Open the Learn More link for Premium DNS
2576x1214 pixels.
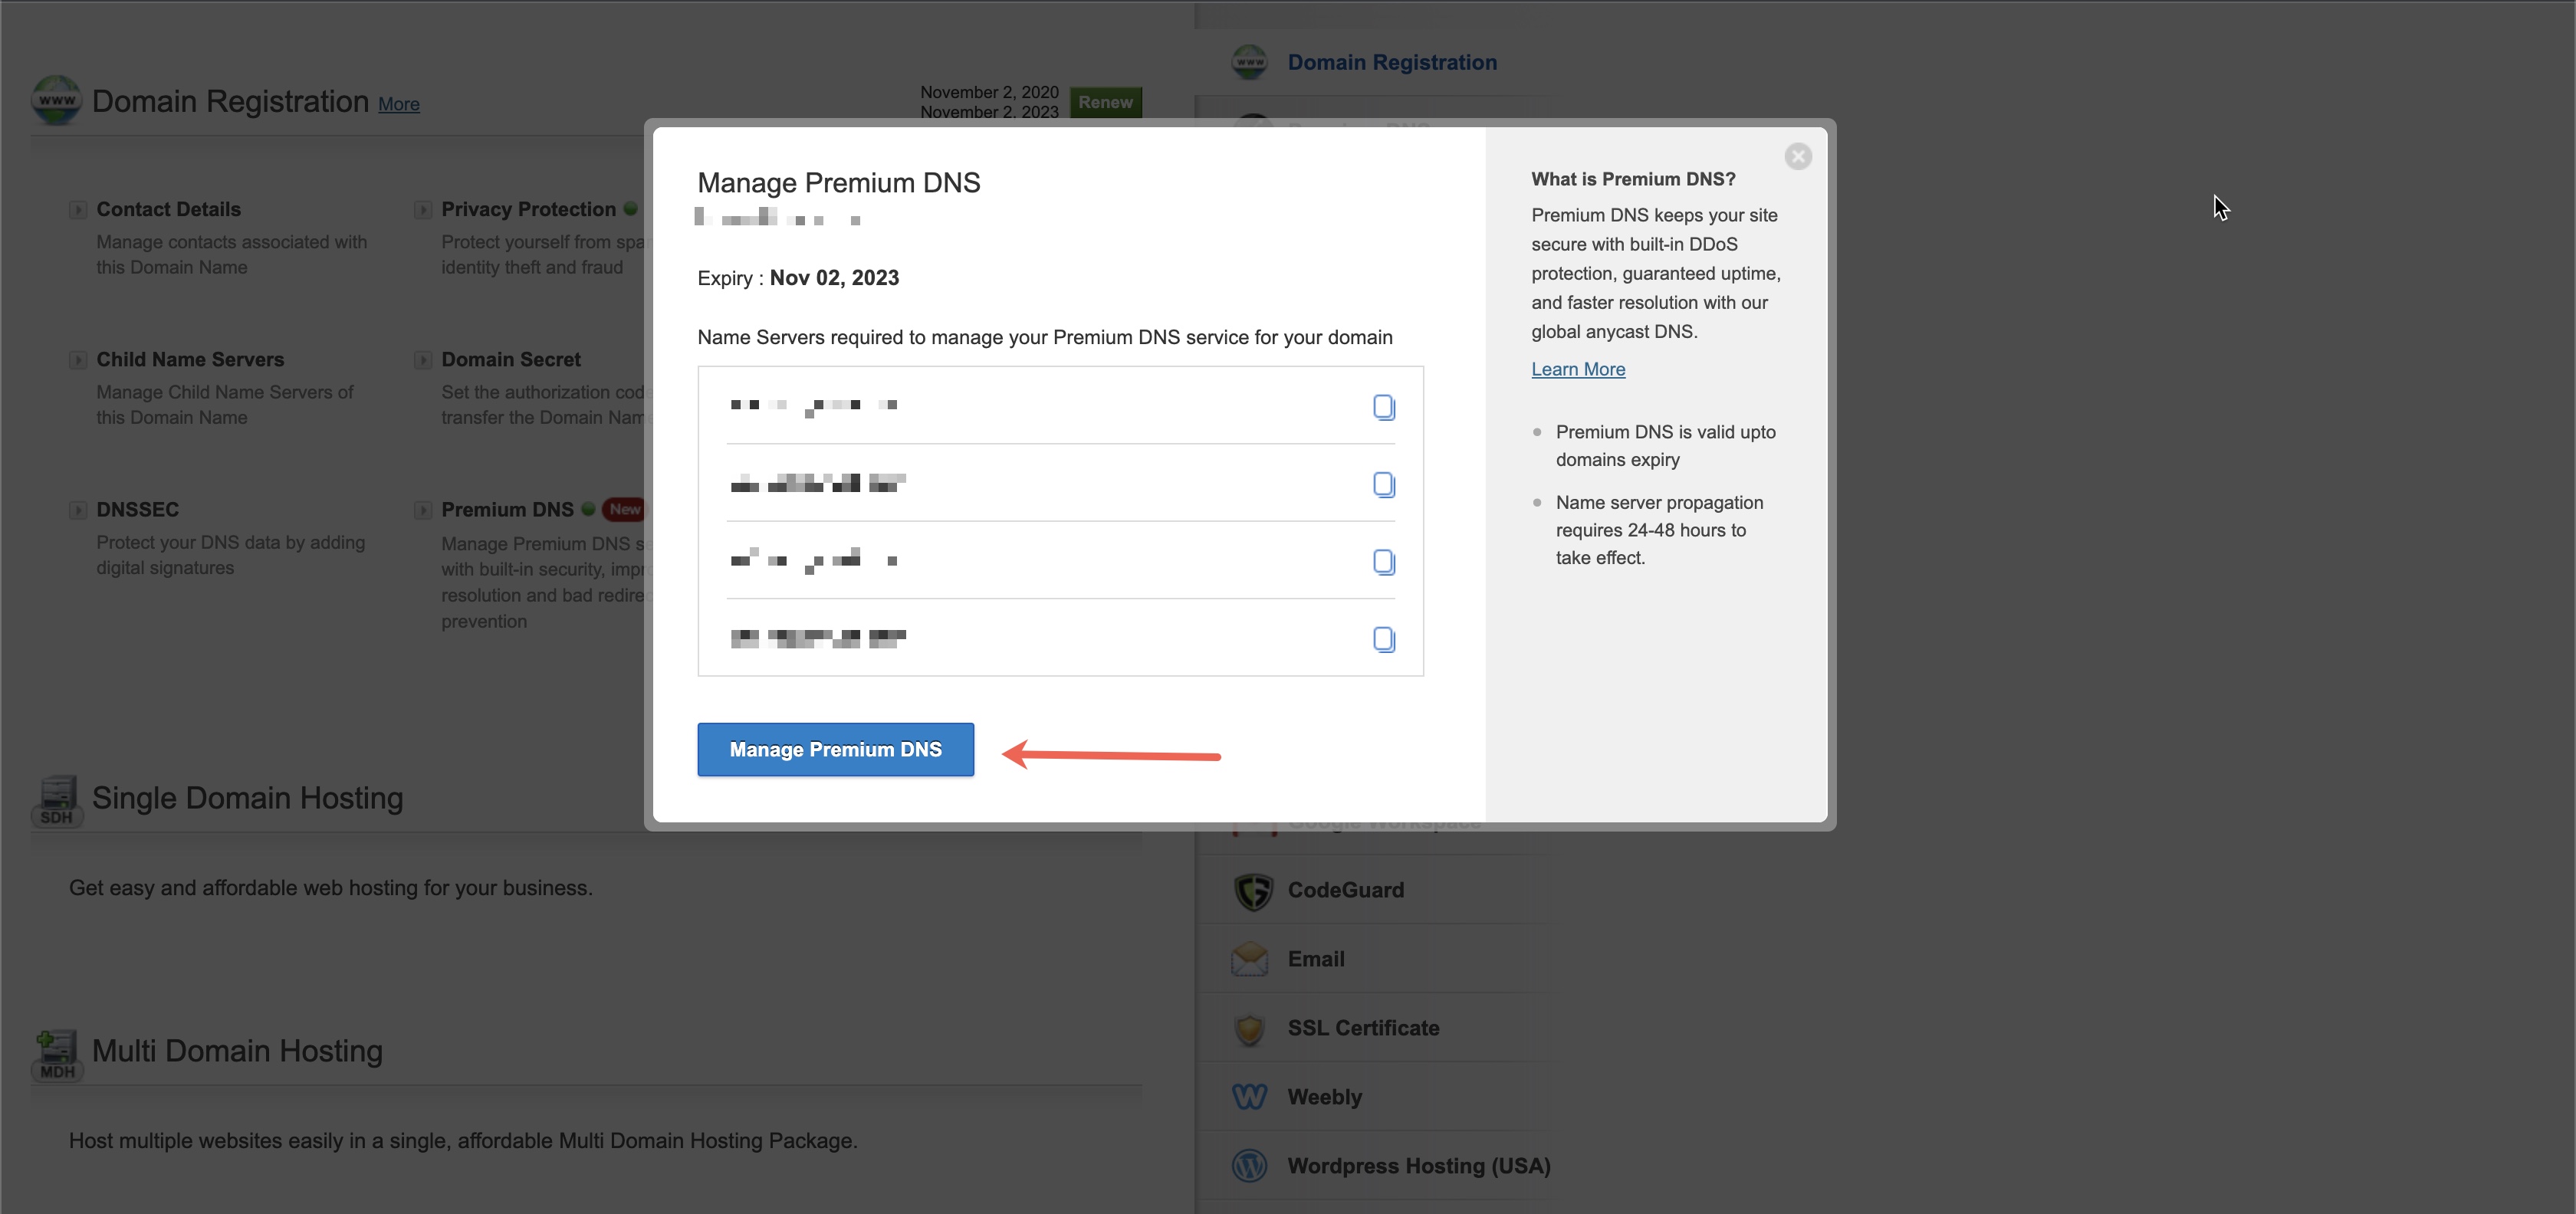coord(1577,368)
